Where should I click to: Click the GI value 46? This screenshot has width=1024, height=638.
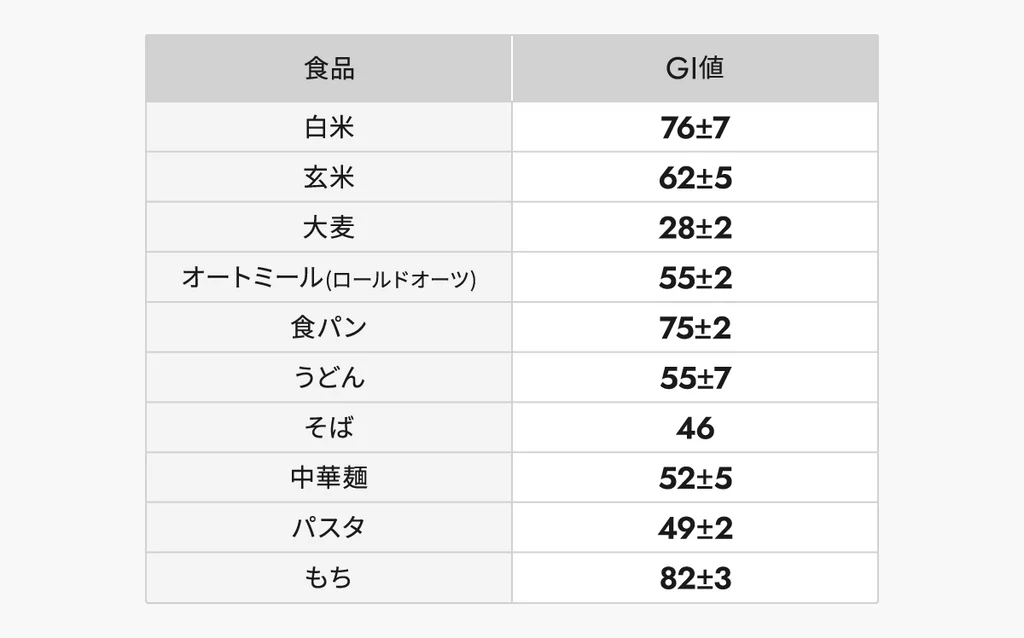tap(695, 428)
